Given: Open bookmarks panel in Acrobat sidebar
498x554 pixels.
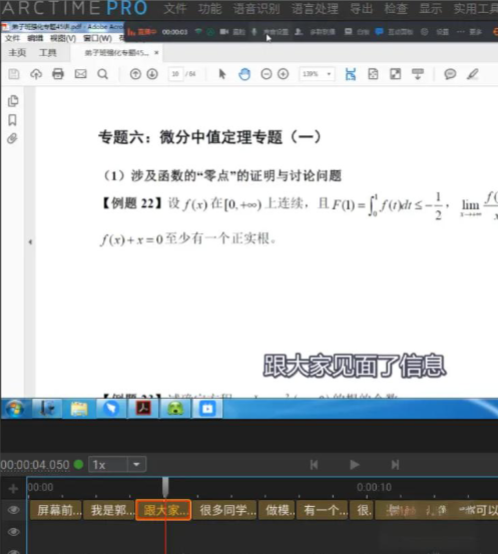Looking at the screenshot, I should coord(12,120).
